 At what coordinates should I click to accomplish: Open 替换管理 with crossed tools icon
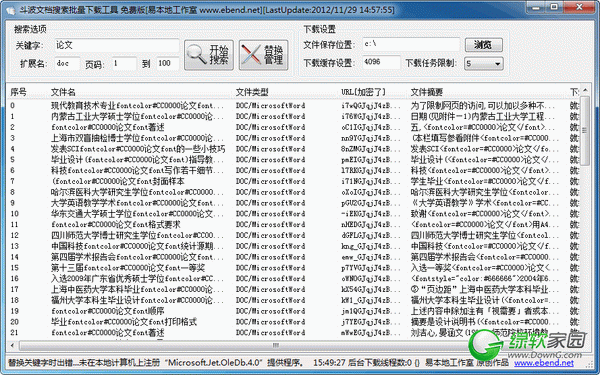point(264,55)
